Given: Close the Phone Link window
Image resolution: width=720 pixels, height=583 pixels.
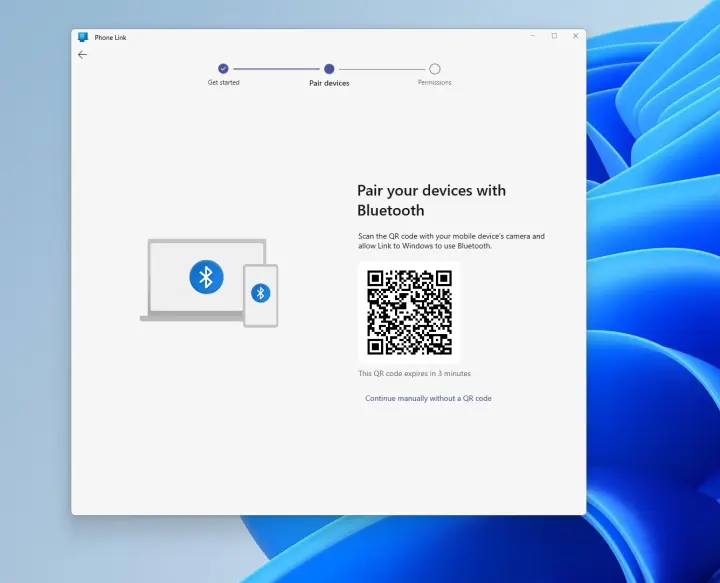Looking at the screenshot, I should pyautogui.click(x=575, y=36).
